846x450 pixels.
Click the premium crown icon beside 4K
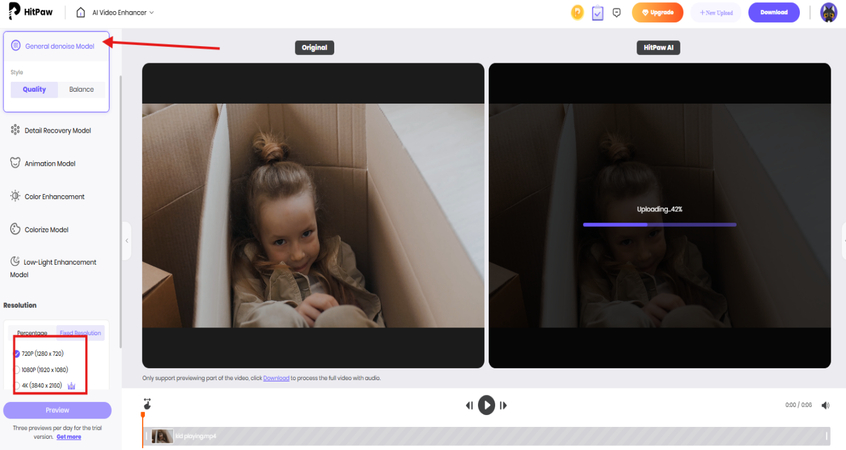71,386
